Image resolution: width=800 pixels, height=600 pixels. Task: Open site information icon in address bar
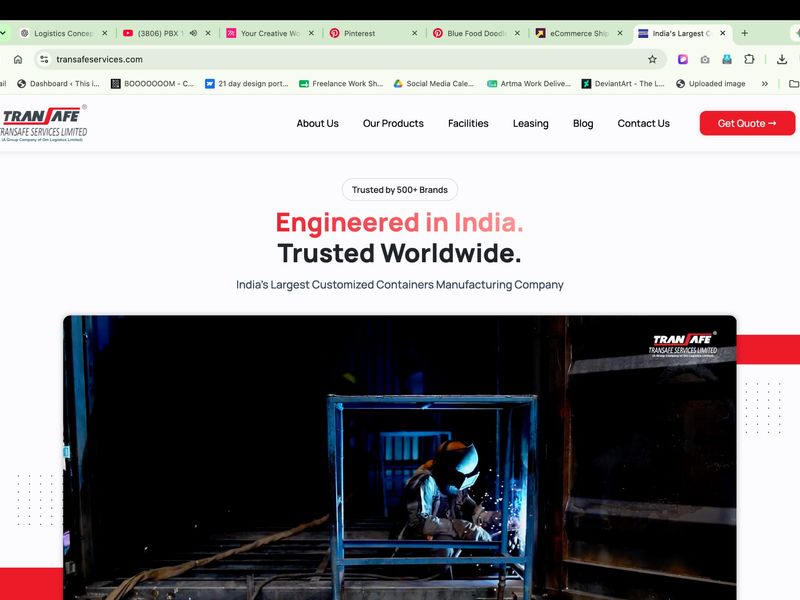(44, 59)
